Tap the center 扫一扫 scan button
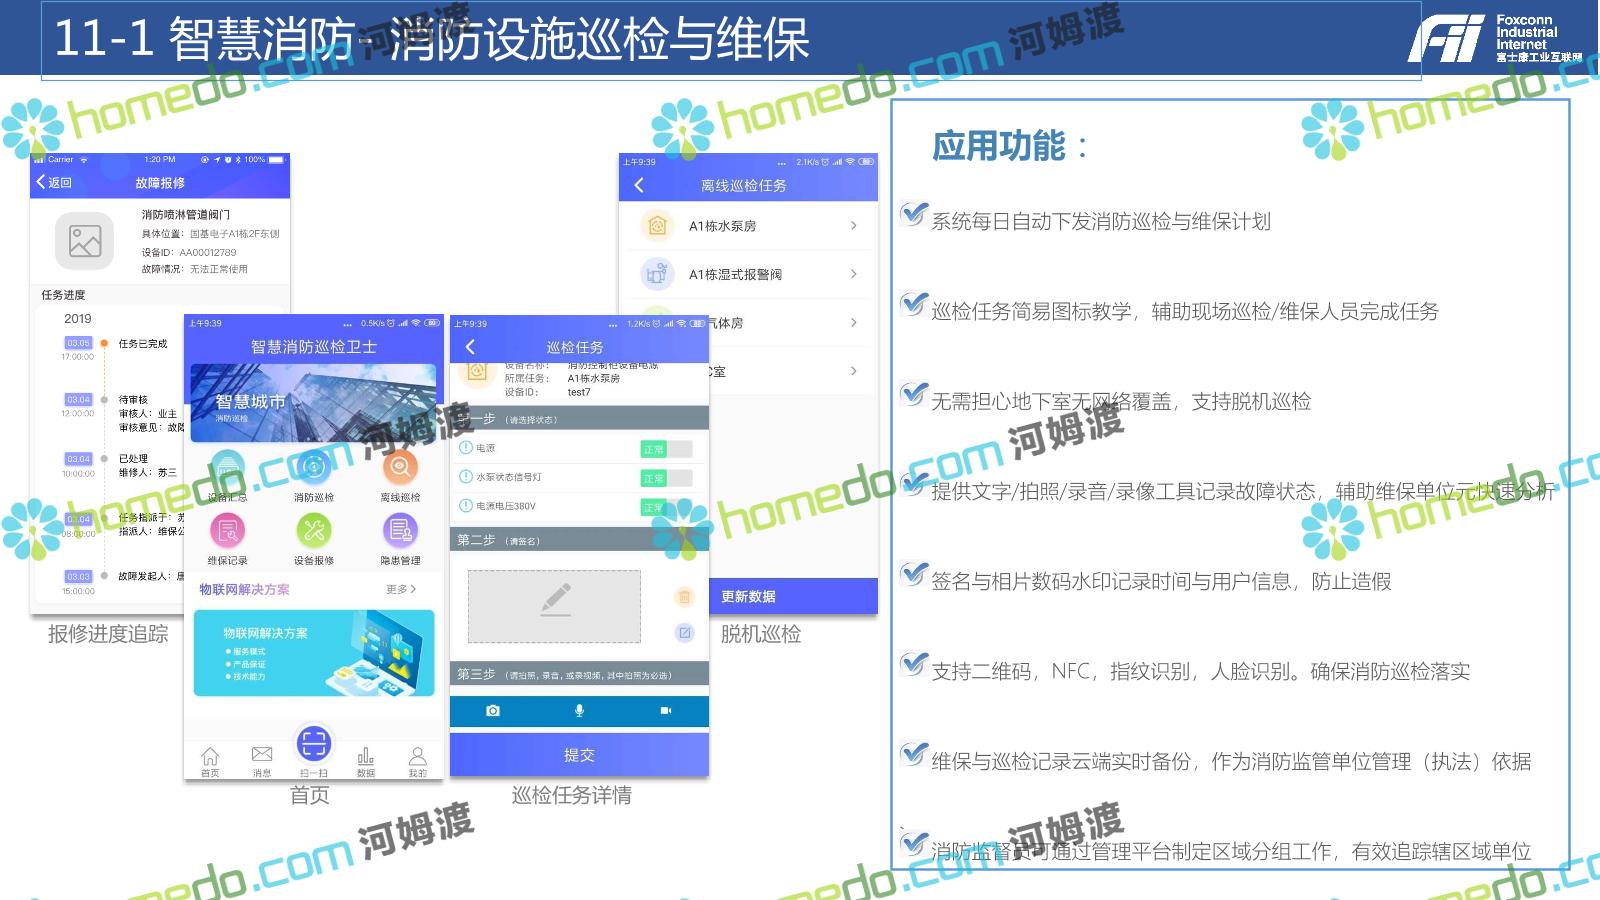 pyautogui.click(x=313, y=744)
